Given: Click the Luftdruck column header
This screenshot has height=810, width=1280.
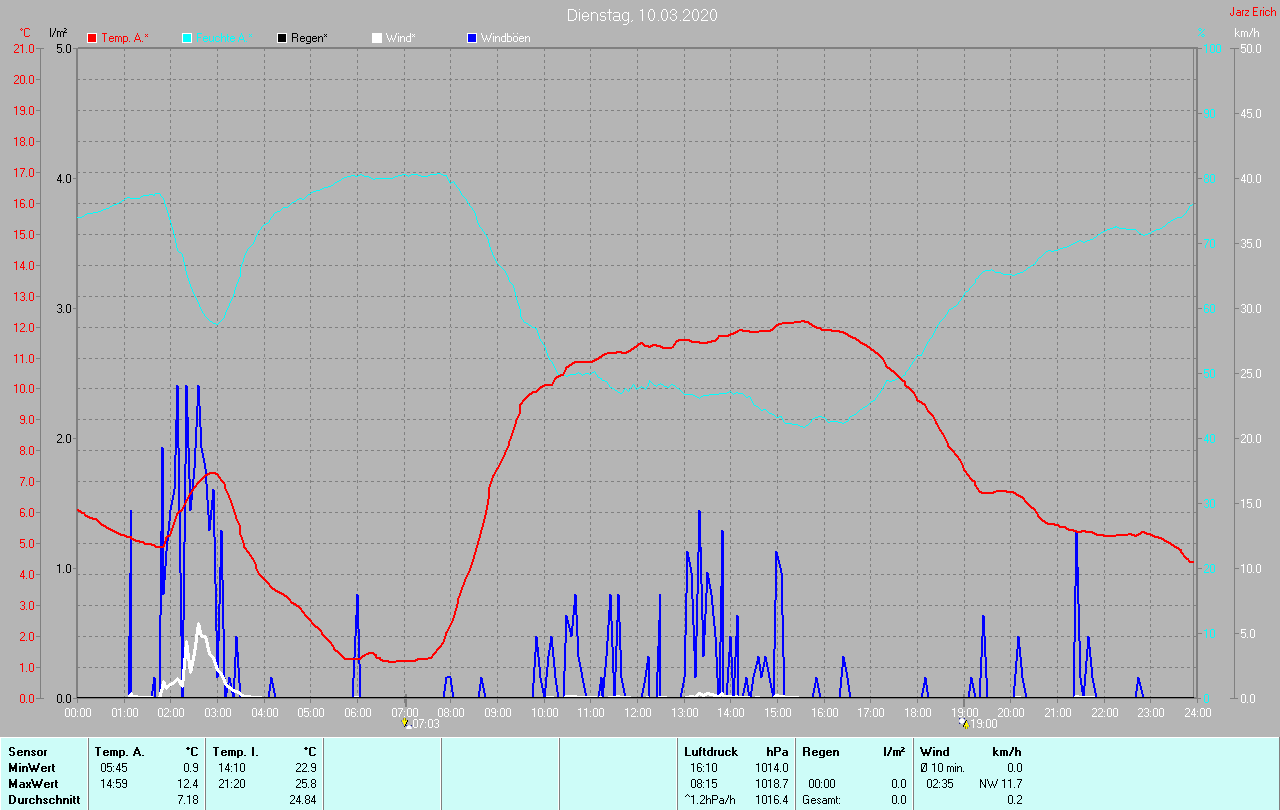Looking at the screenshot, I should 711,752.
